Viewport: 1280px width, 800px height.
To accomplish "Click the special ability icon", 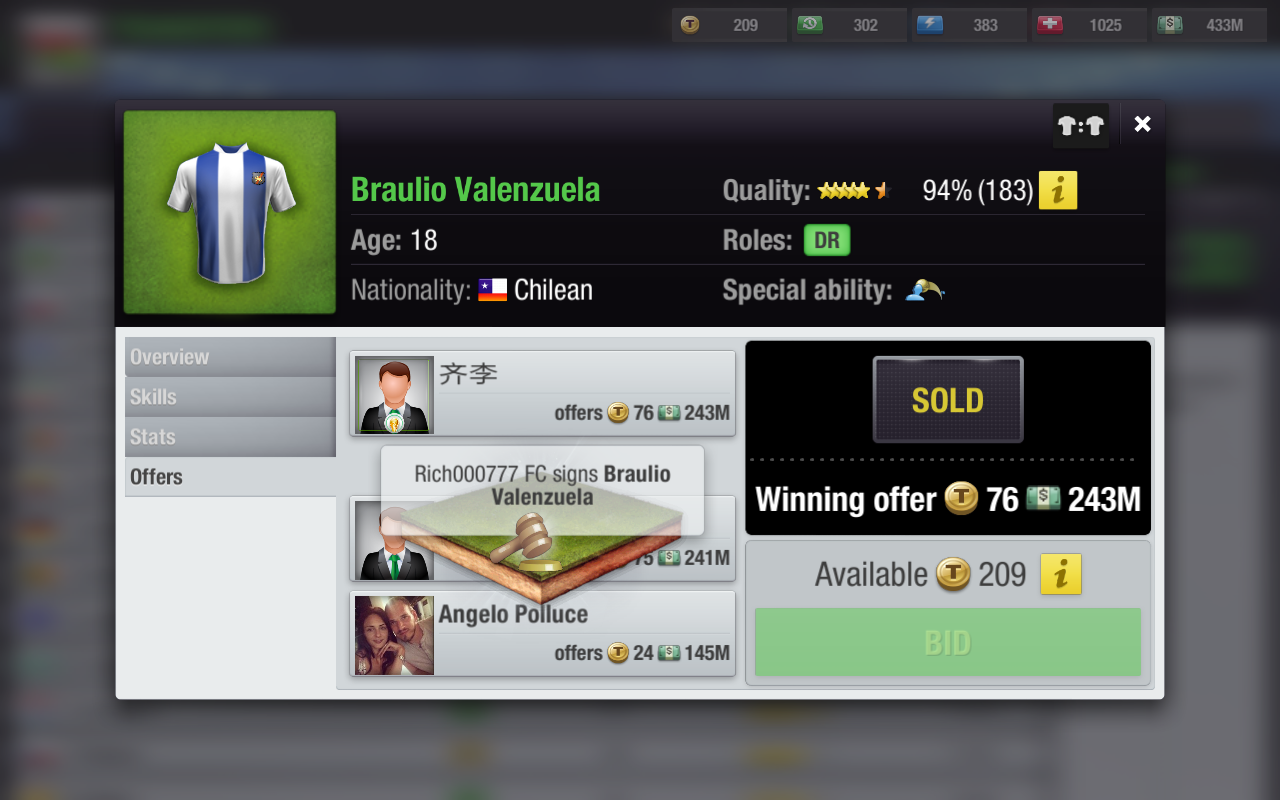I will tap(924, 290).
